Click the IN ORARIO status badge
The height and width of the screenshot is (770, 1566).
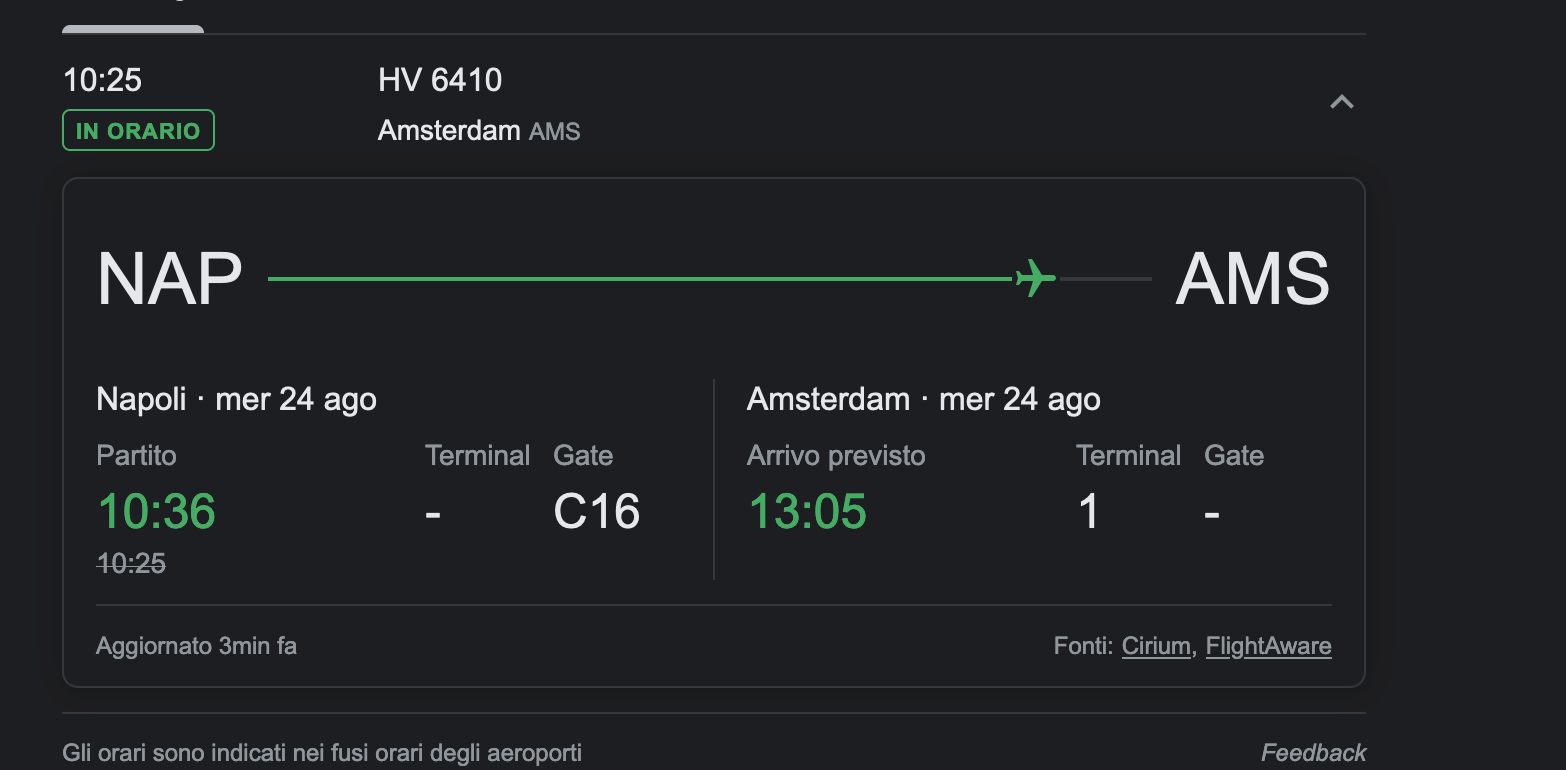[x=138, y=131]
